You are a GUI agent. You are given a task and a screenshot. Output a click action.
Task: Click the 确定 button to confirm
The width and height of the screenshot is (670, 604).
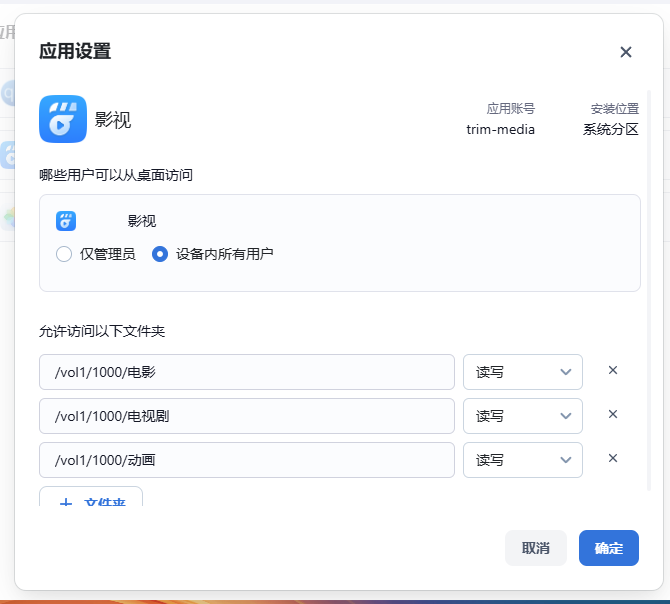pyautogui.click(x=608, y=548)
